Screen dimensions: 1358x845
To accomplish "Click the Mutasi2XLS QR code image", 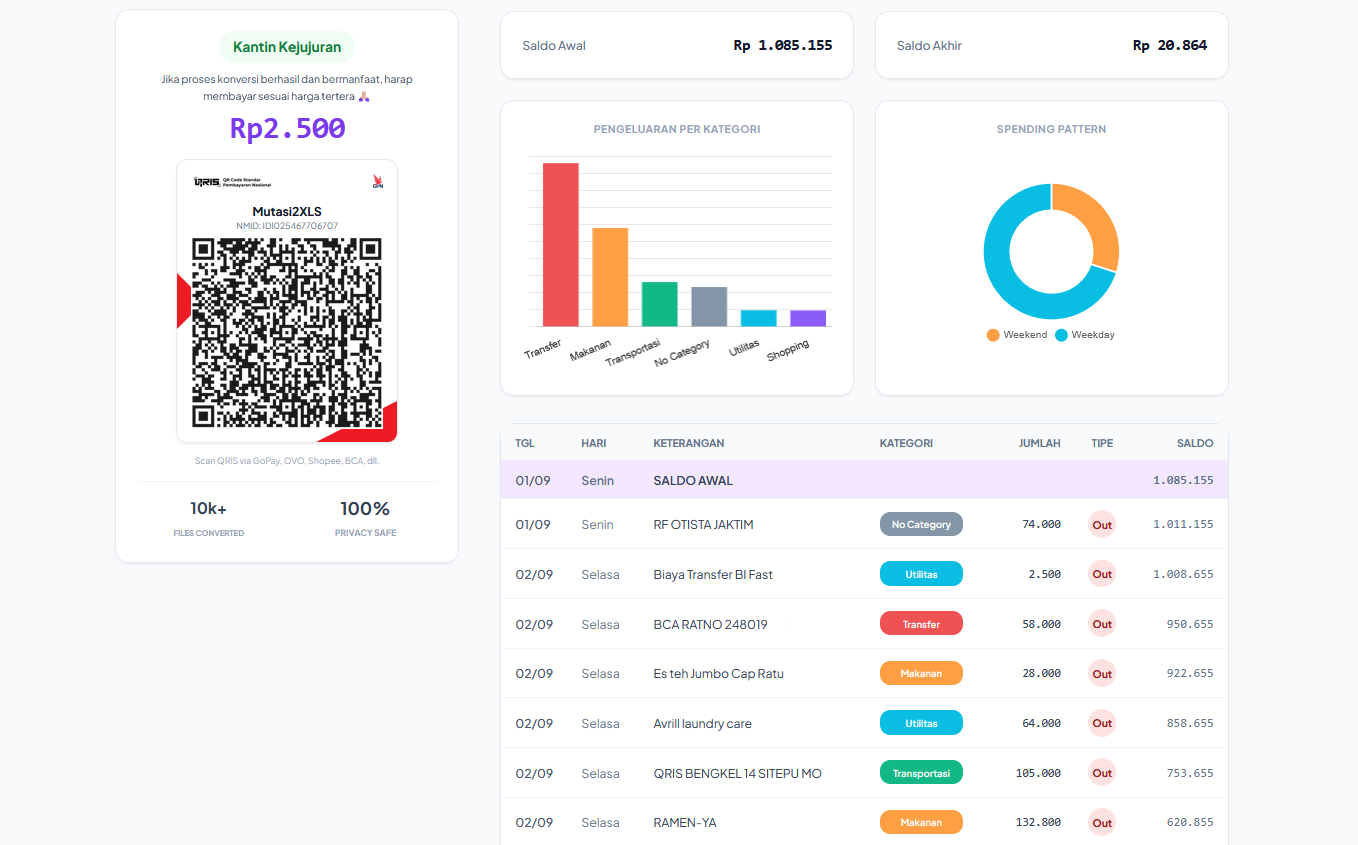I will (287, 333).
